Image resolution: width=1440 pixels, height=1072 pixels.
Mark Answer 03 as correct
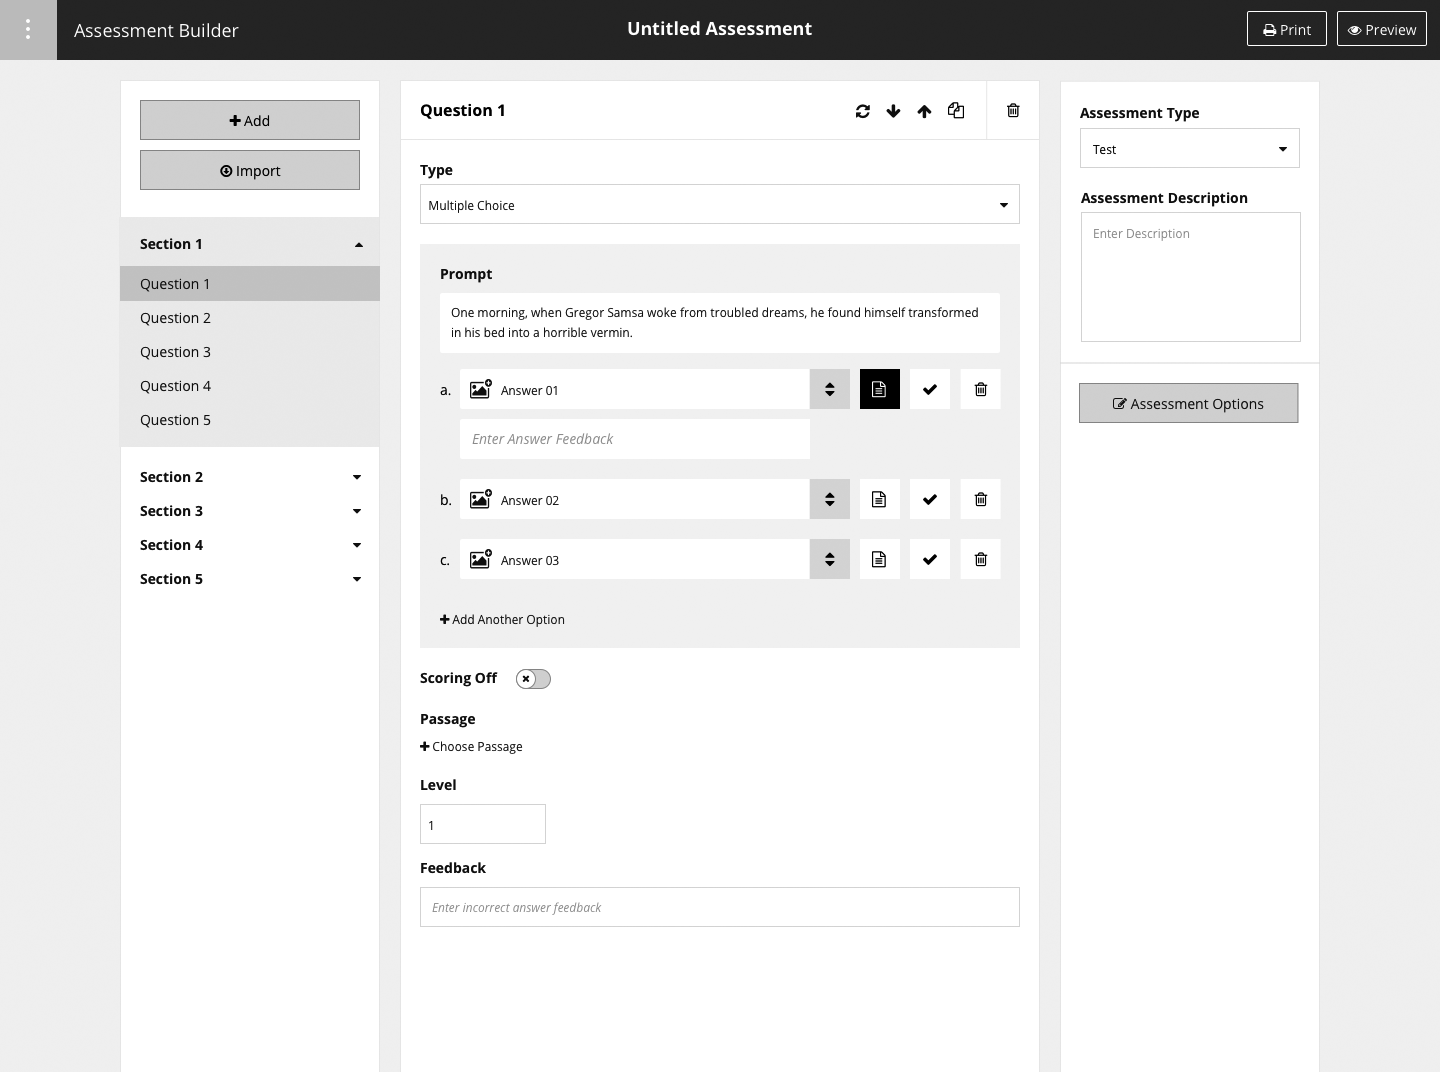pos(929,559)
